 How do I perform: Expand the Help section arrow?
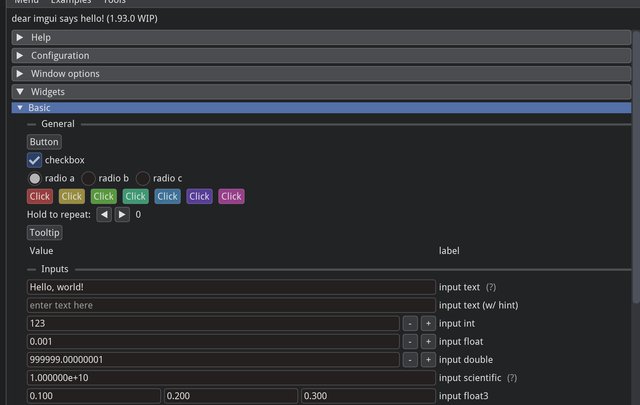20,38
